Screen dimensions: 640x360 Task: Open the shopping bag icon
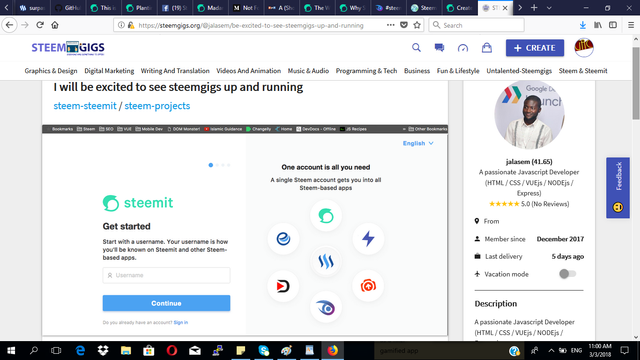(x=487, y=48)
